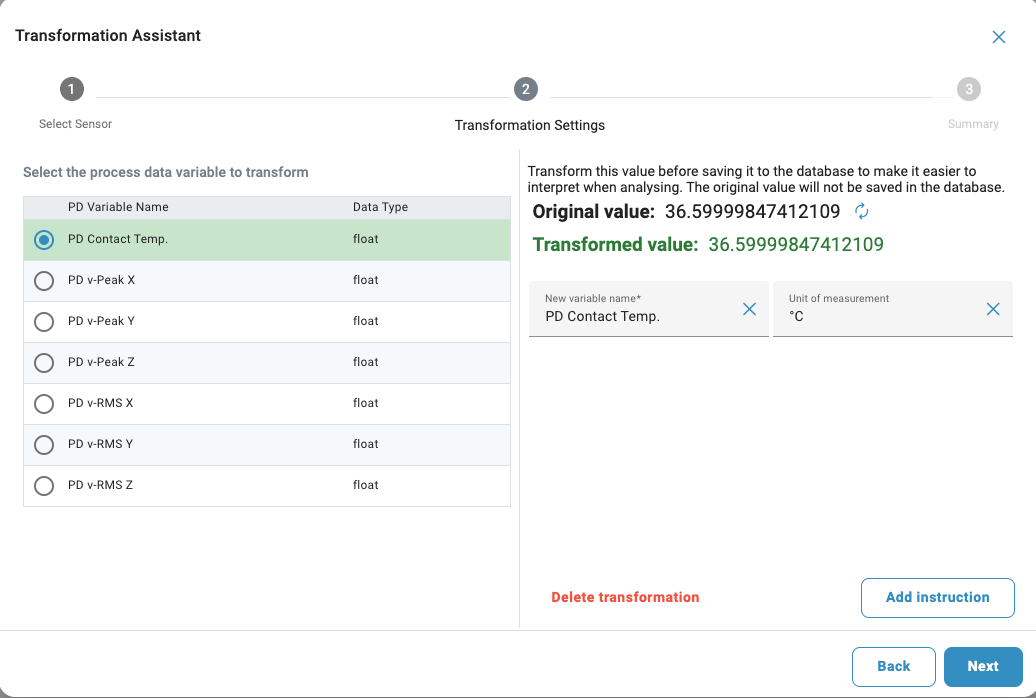1036x698 pixels.
Task: Go to step 1 Select Sensor
Action: pyautogui.click(x=71, y=90)
